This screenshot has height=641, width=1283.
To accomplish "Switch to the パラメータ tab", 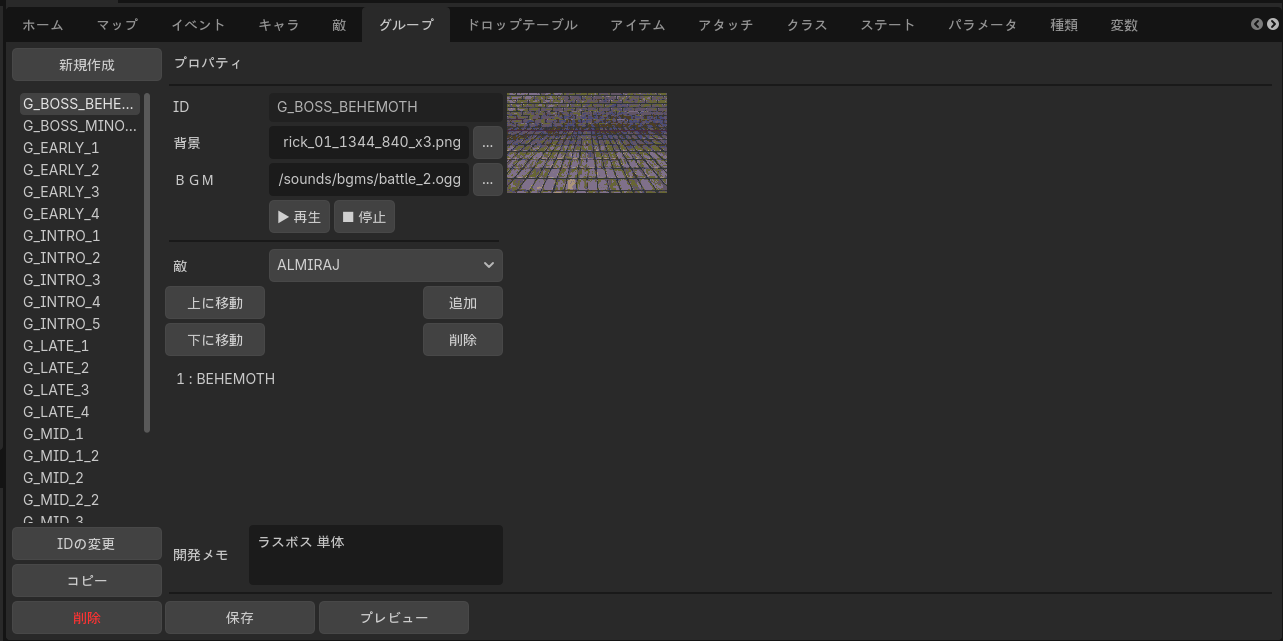I will [983, 25].
